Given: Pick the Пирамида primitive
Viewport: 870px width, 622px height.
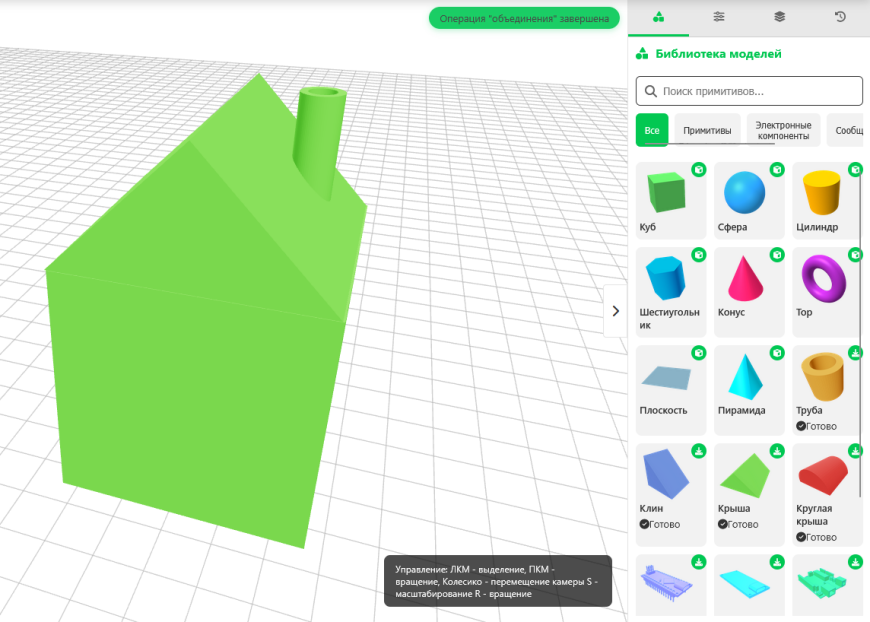Looking at the screenshot, I should (747, 381).
